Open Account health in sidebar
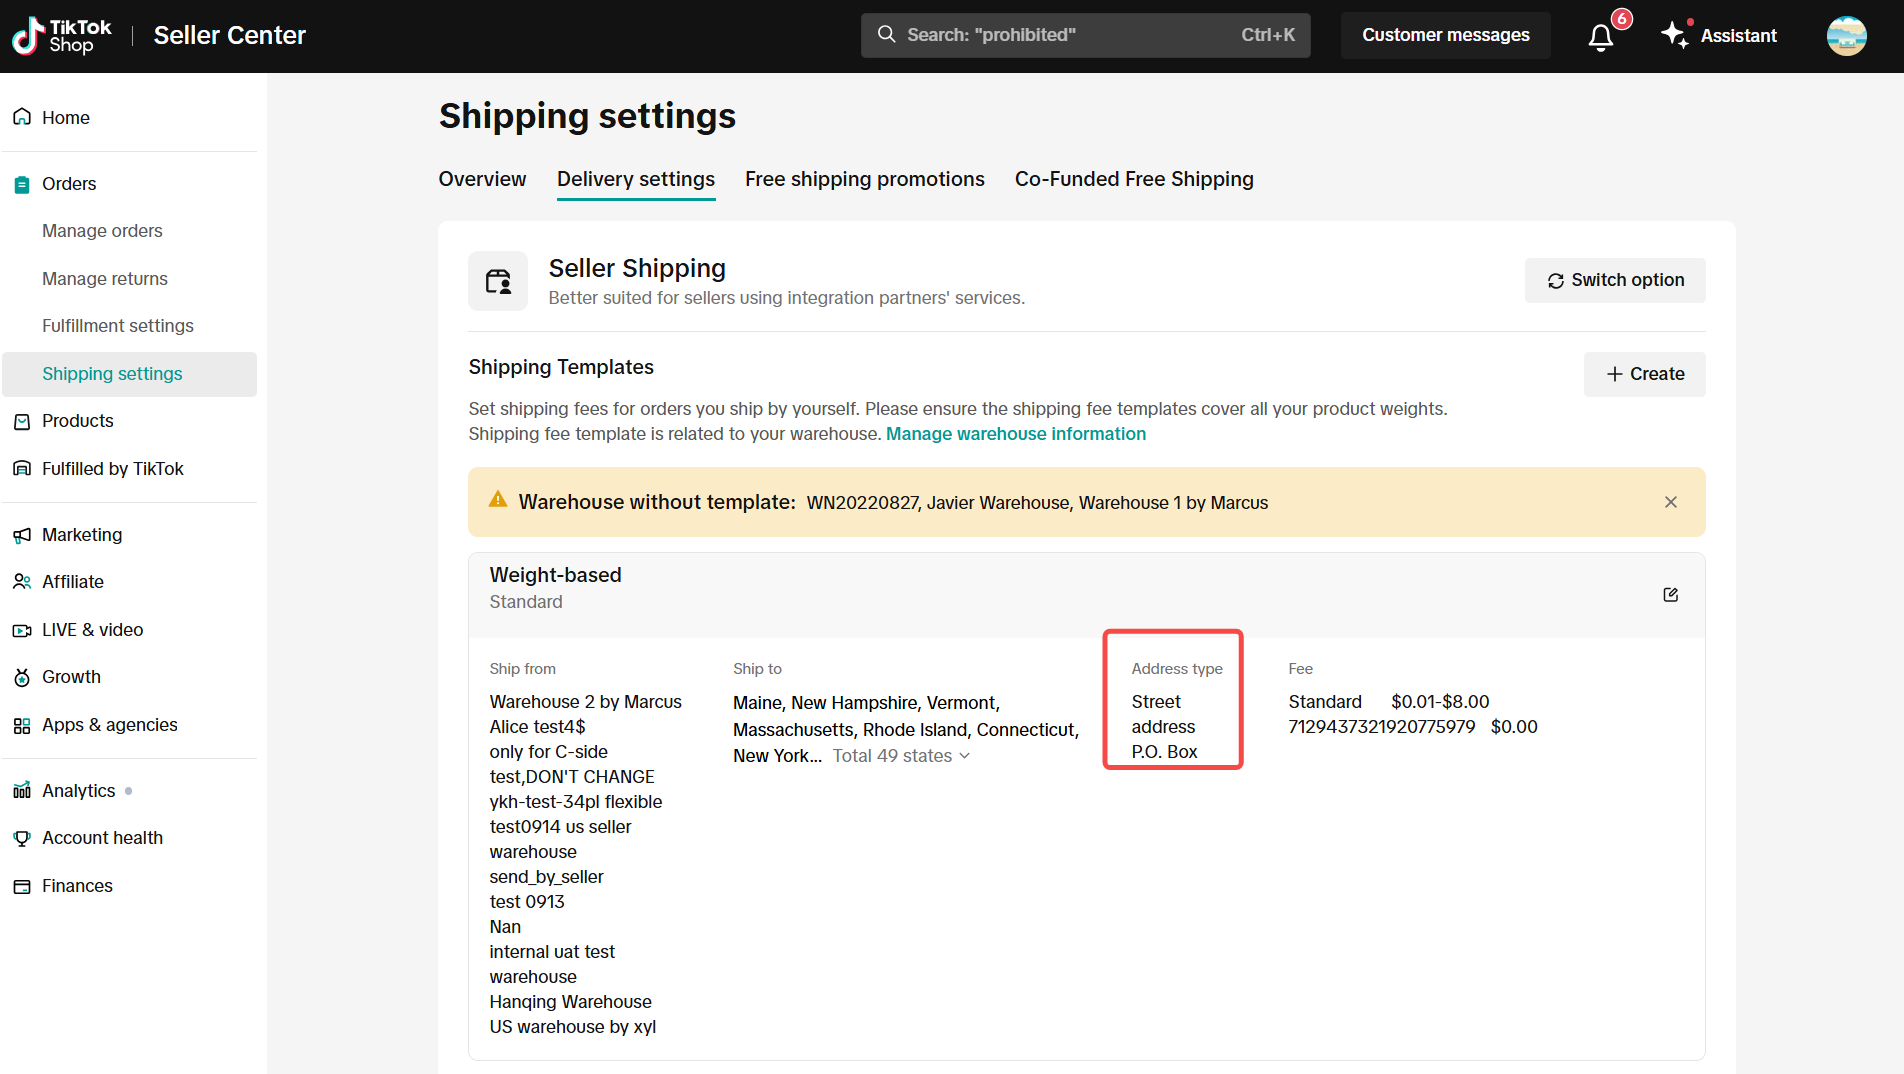This screenshot has width=1904, height=1074. tap(102, 838)
